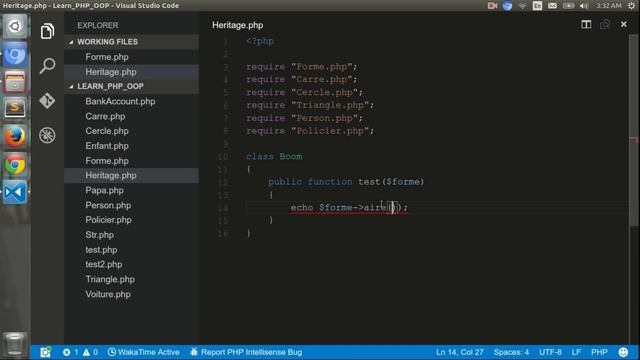The width and height of the screenshot is (640, 360).
Task: Launch Chromium from the dock
Action: pyautogui.click(x=15, y=54)
